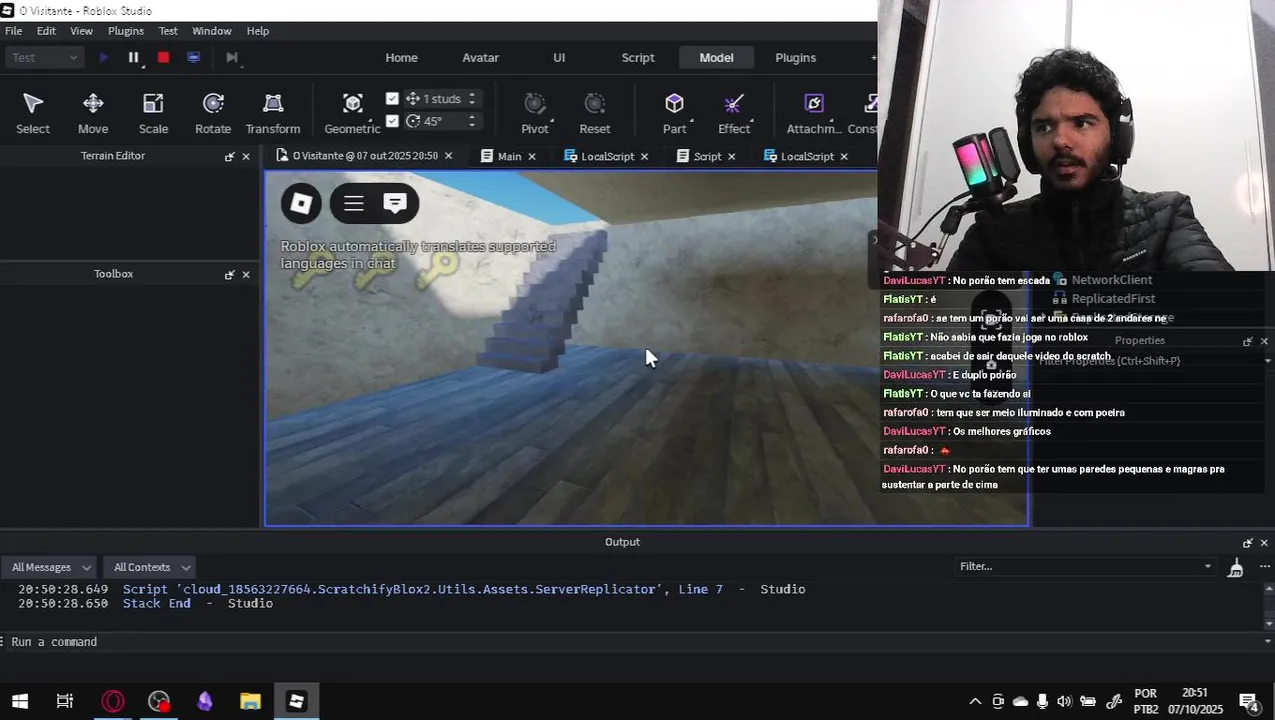Open the Window menu
This screenshot has height=720, width=1275.
(211, 31)
